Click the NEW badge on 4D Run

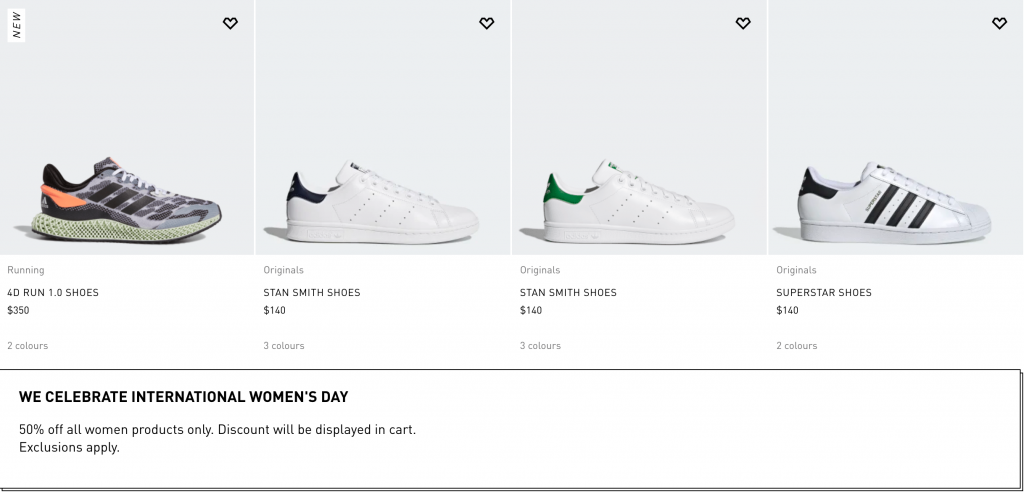click(16, 25)
